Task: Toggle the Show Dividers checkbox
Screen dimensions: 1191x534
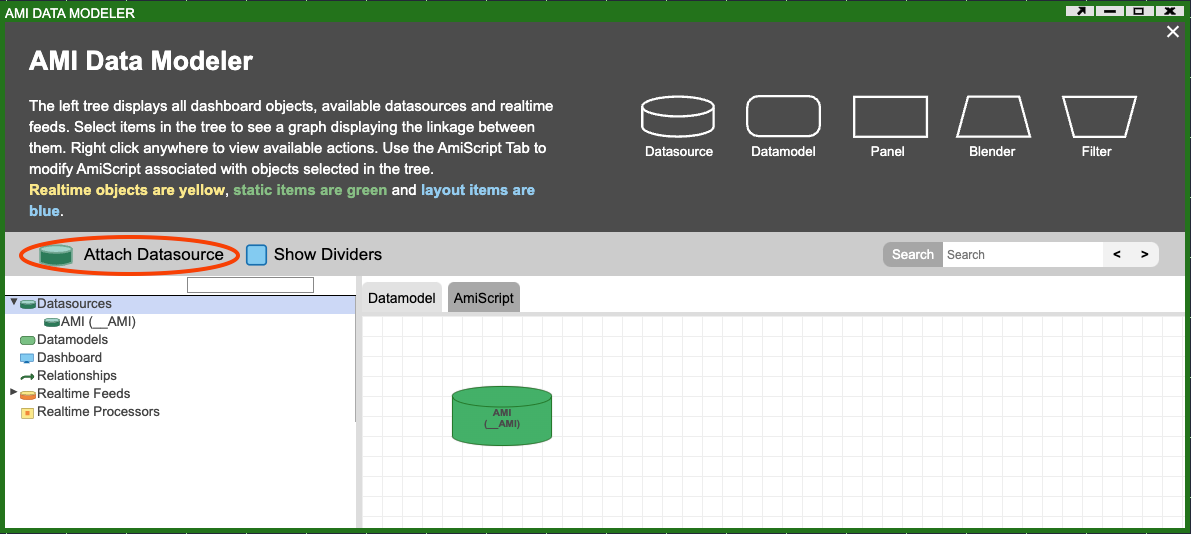Action: (257, 255)
